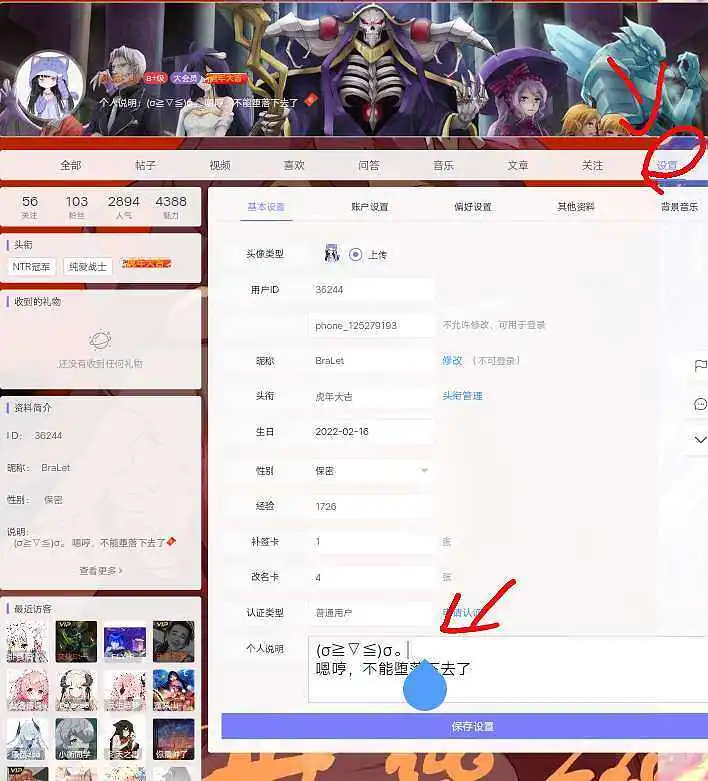Click the 2894 人气 count
The width and height of the screenshot is (708, 781).
pos(124,207)
